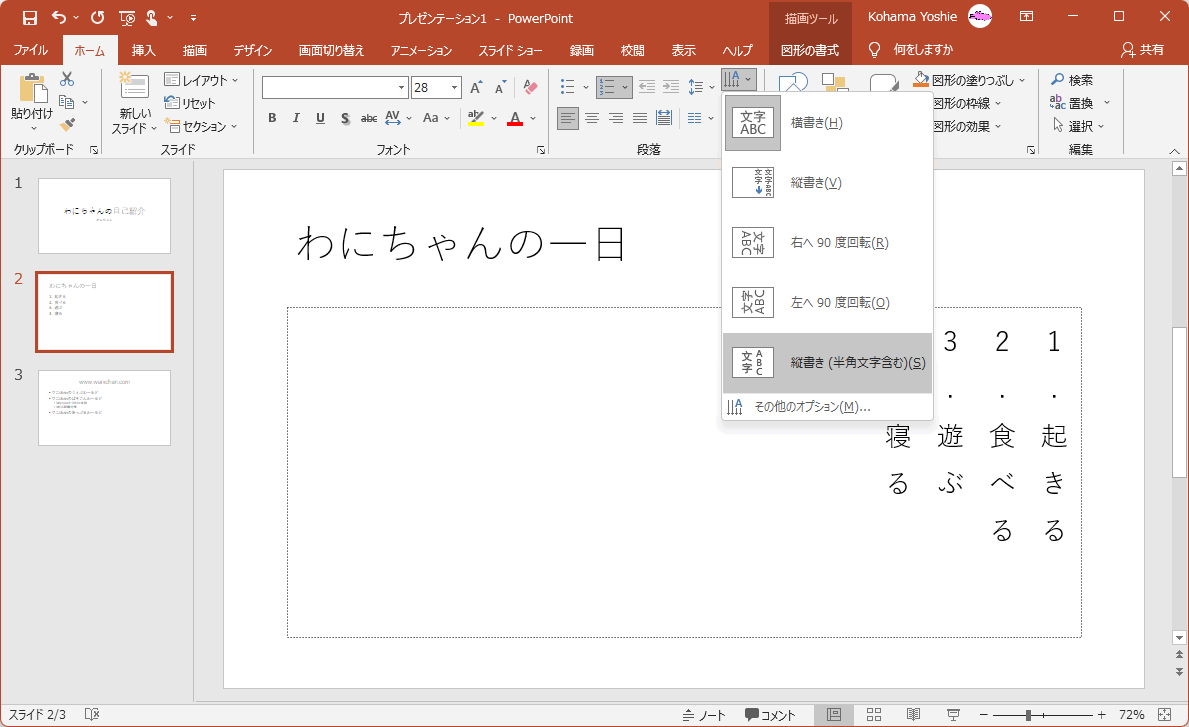Open the 挿入 ribbon tab

144,50
